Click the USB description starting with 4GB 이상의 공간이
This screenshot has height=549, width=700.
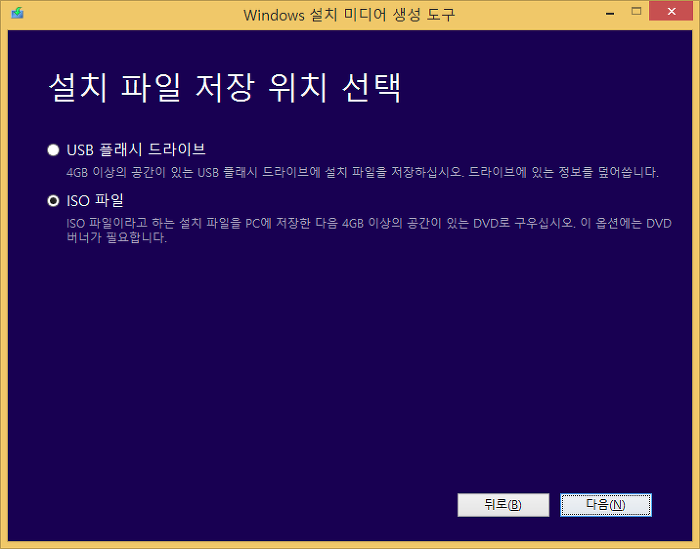(x=362, y=172)
